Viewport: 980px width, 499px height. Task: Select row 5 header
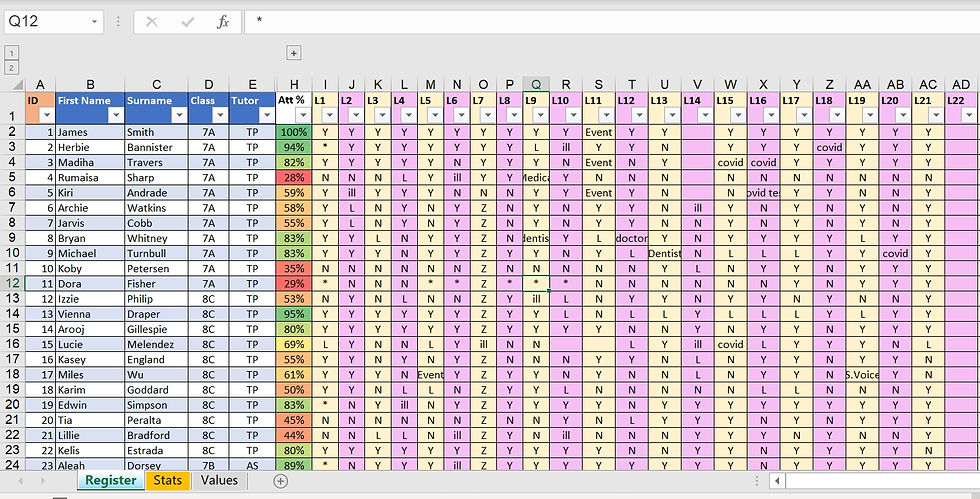(x=12, y=178)
